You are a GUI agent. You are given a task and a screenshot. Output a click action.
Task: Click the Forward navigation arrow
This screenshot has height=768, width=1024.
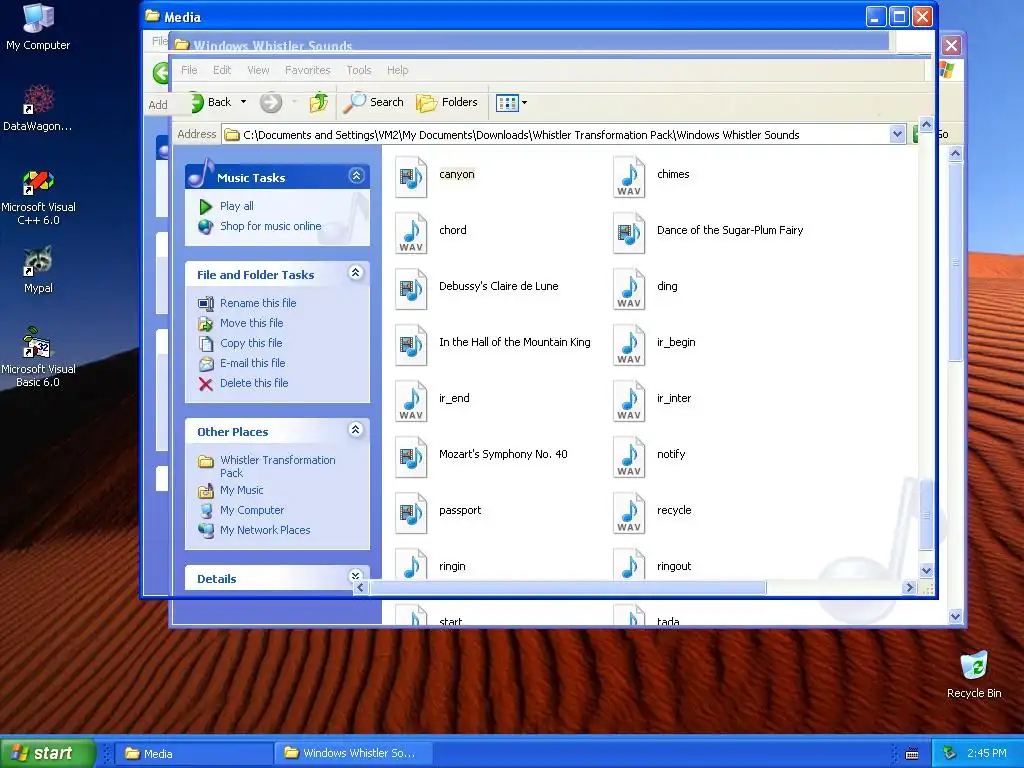tap(271, 103)
